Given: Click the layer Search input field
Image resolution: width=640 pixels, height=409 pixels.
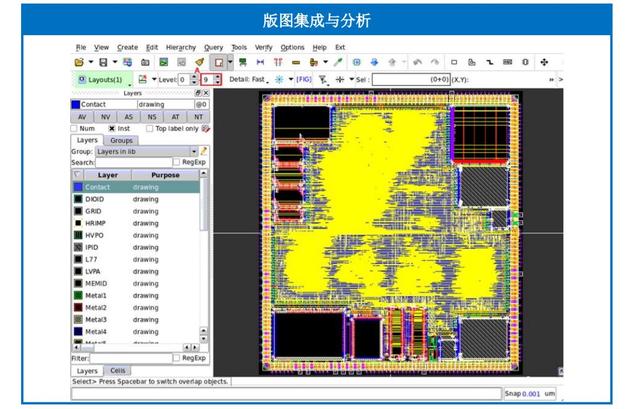Looking at the screenshot, I should (133, 162).
